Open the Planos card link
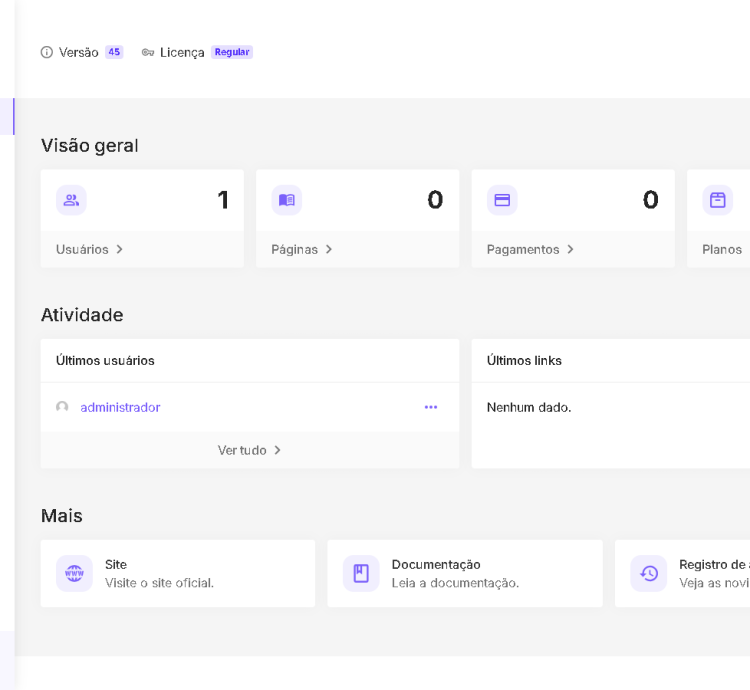Viewport: 750px width, 690px height. (722, 249)
